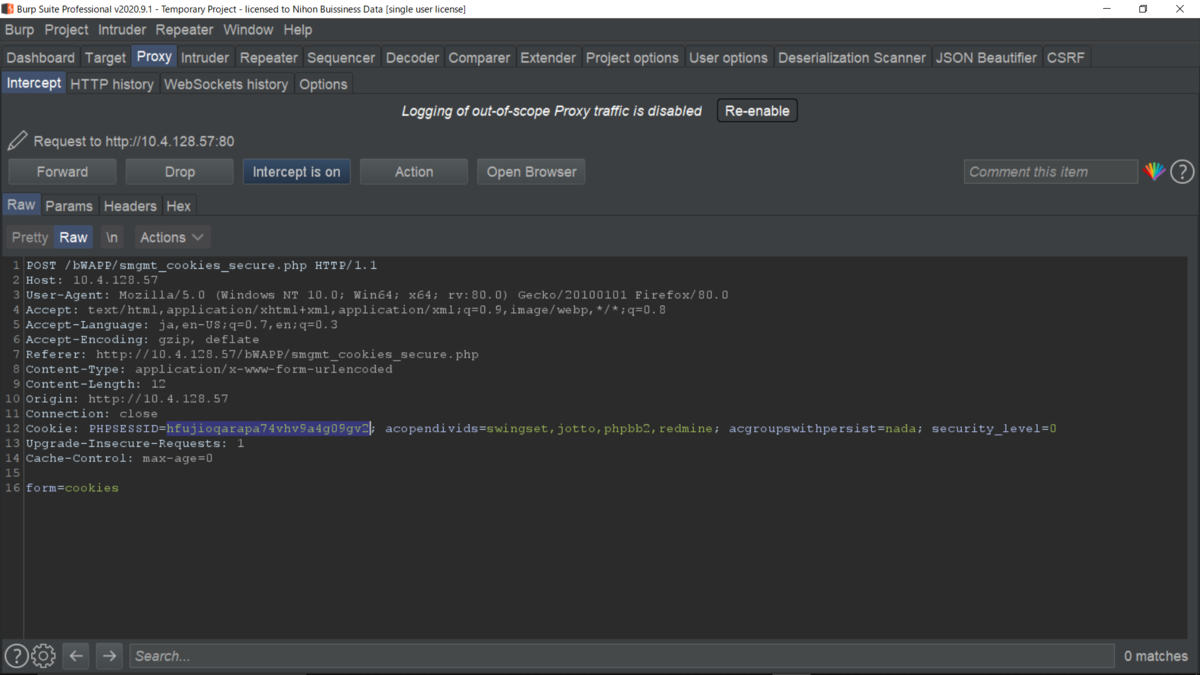The height and width of the screenshot is (675, 1200).
Task: Open the Help menu
Action: click(298, 30)
